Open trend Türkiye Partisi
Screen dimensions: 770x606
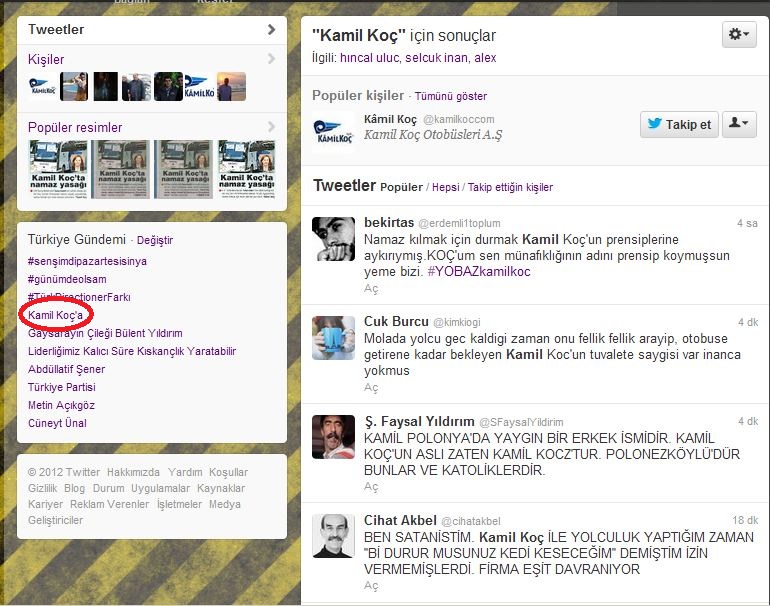coord(62,387)
